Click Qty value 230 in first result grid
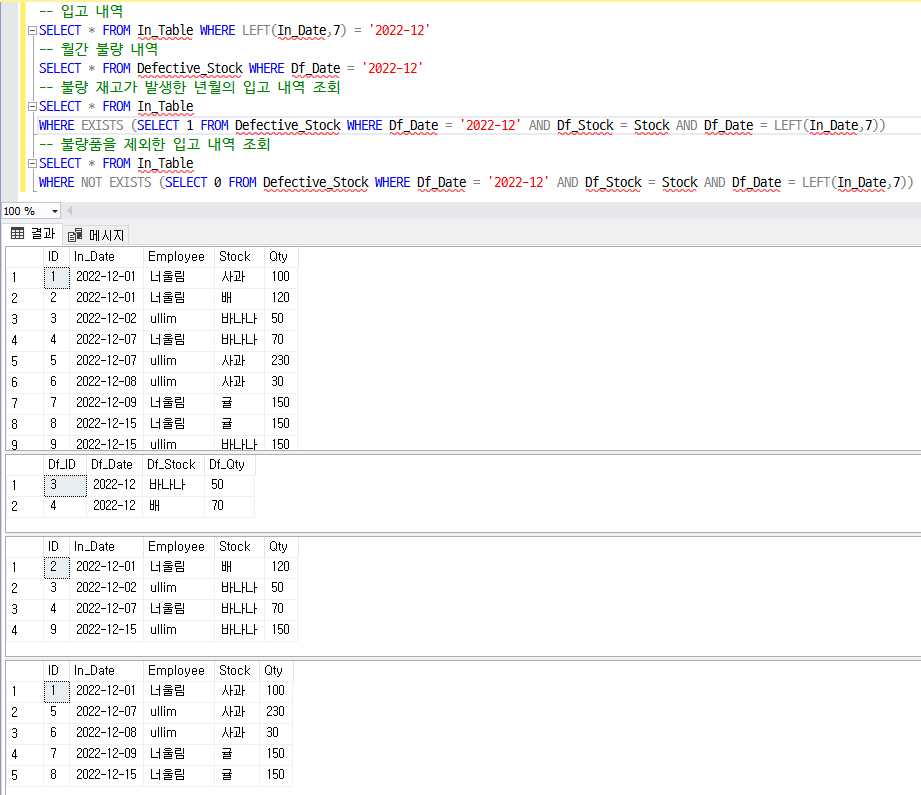 pyautogui.click(x=280, y=361)
